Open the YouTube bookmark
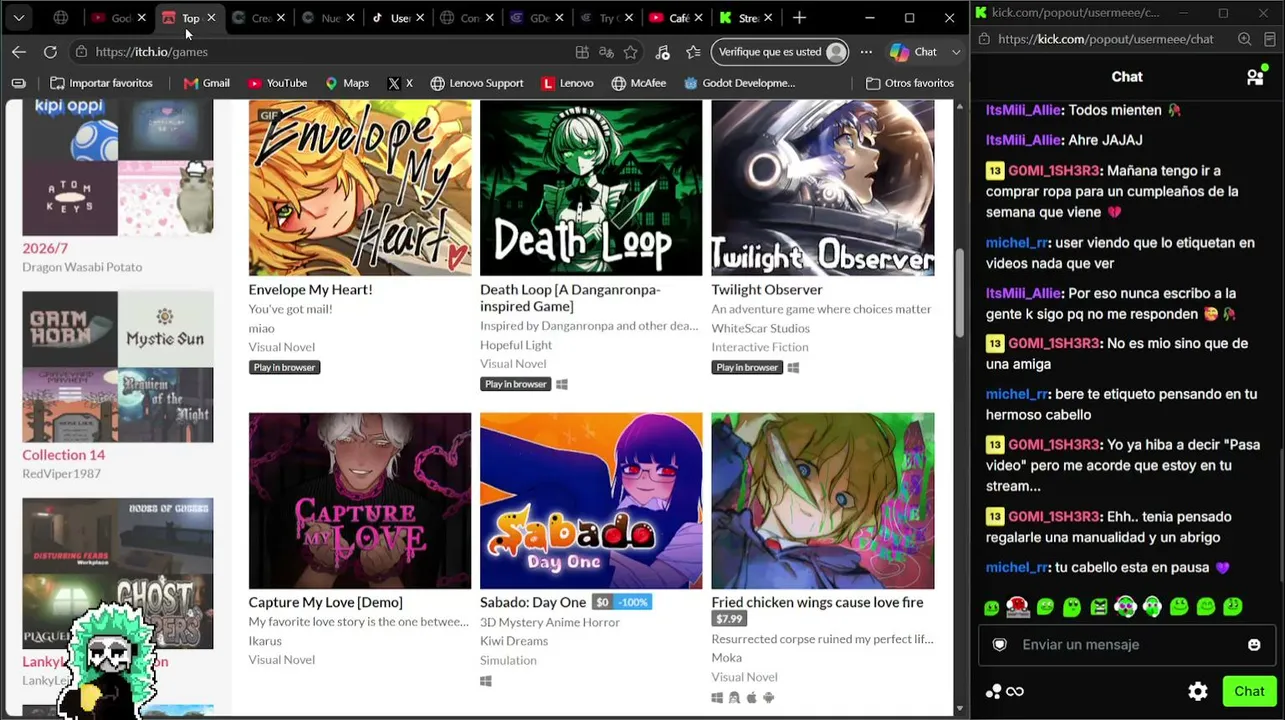Image resolution: width=1285 pixels, height=720 pixels. 278,83
